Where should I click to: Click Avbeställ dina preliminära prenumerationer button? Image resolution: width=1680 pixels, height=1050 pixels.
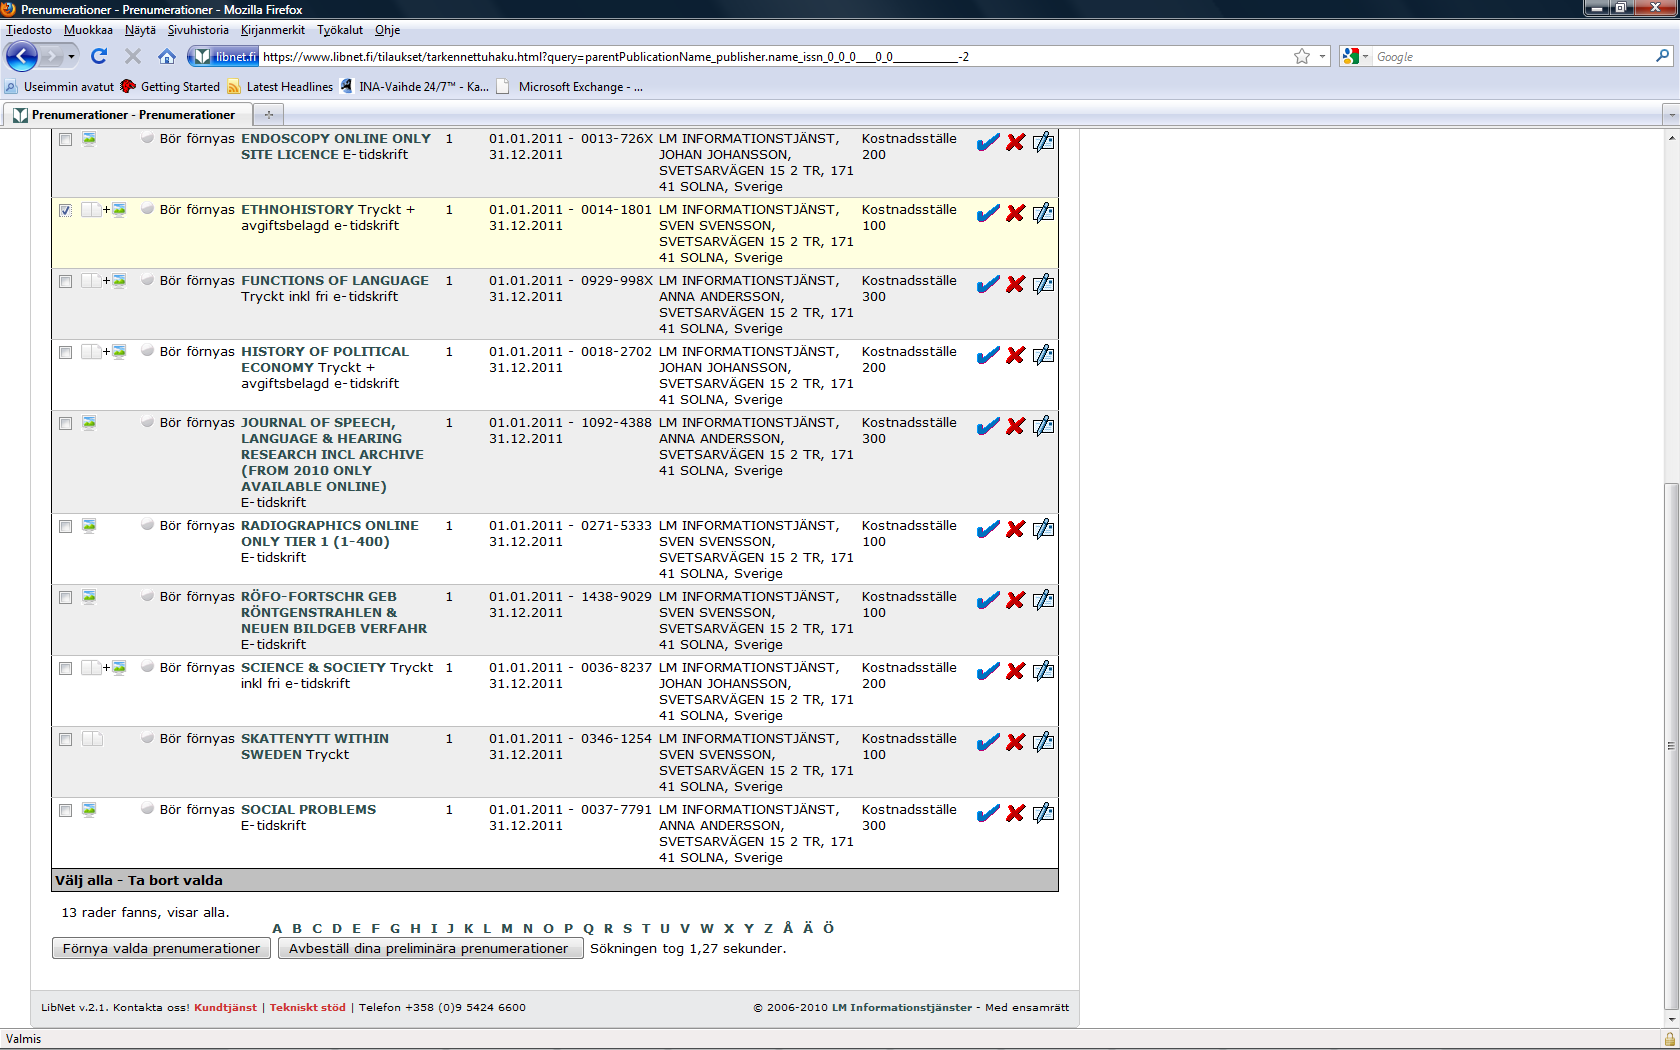click(x=430, y=948)
